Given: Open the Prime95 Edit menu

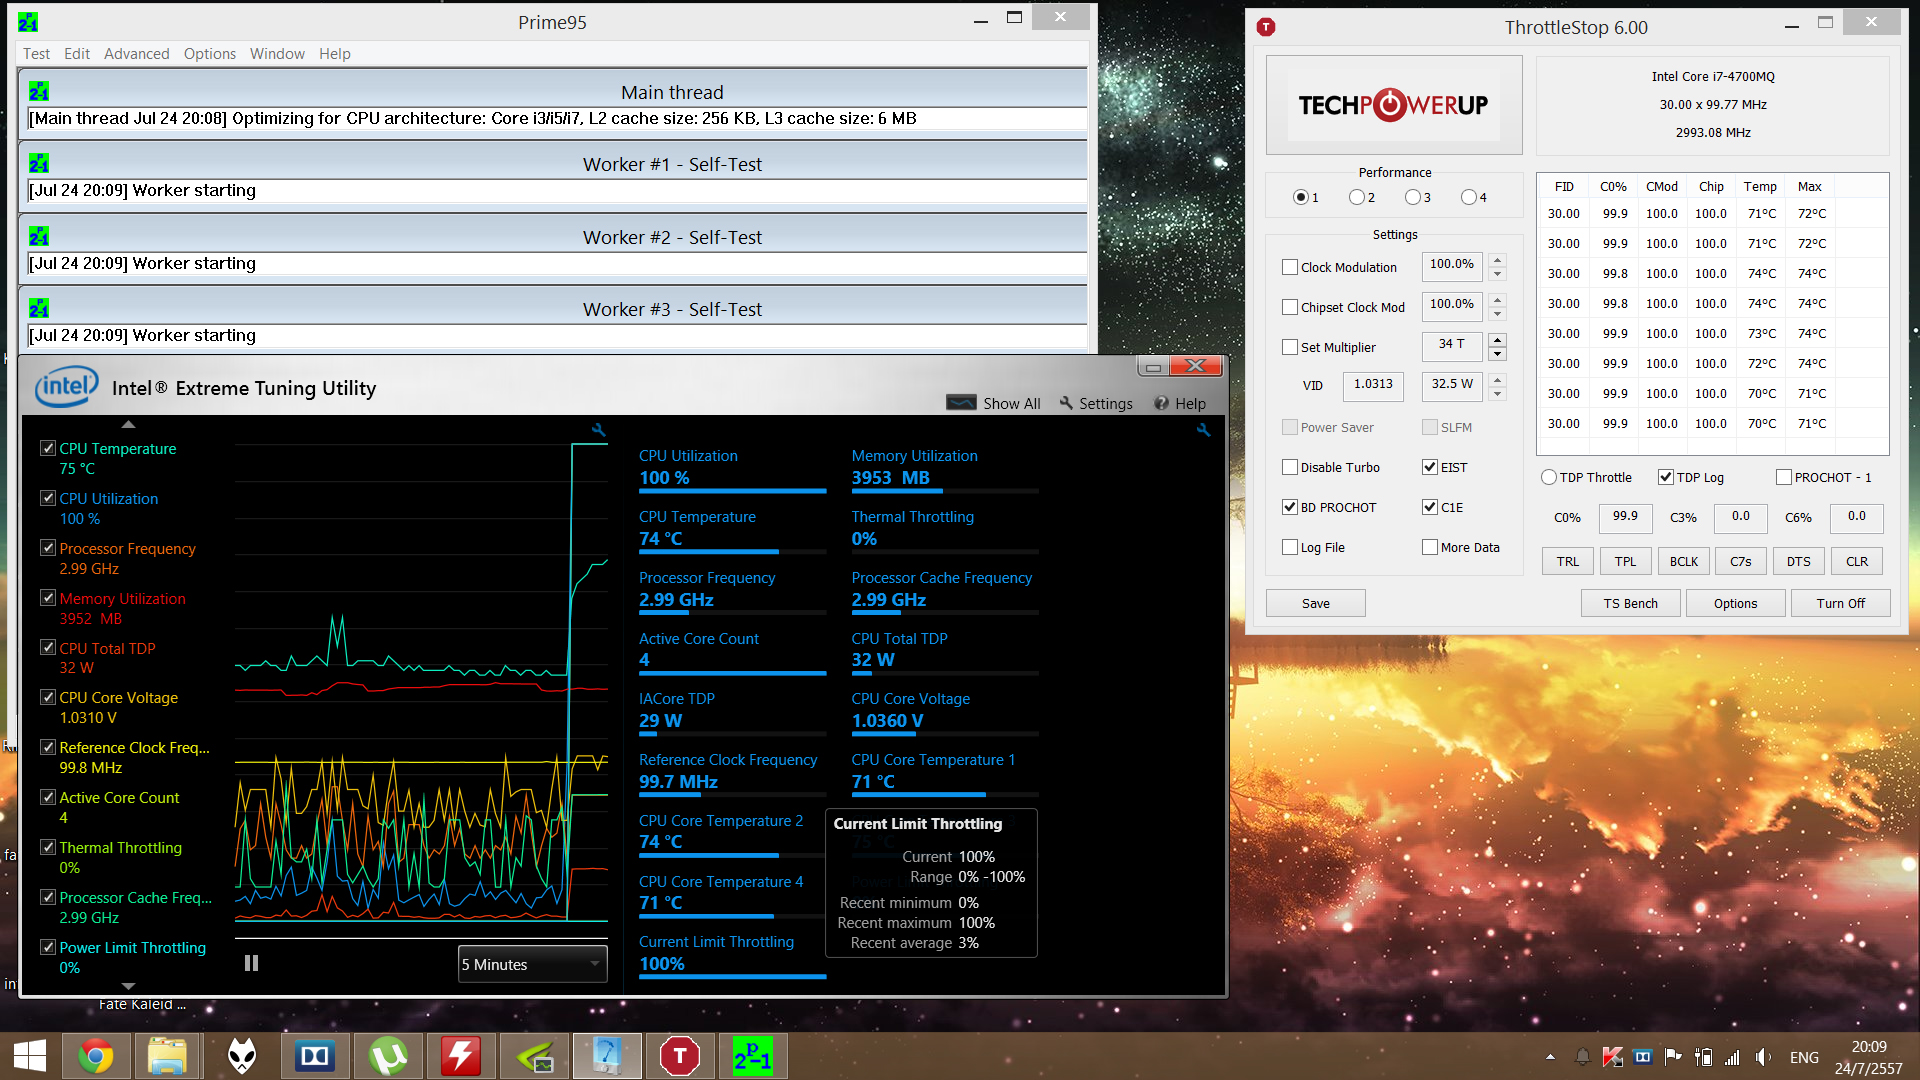Looking at the screenshot, I should [77, 54].
